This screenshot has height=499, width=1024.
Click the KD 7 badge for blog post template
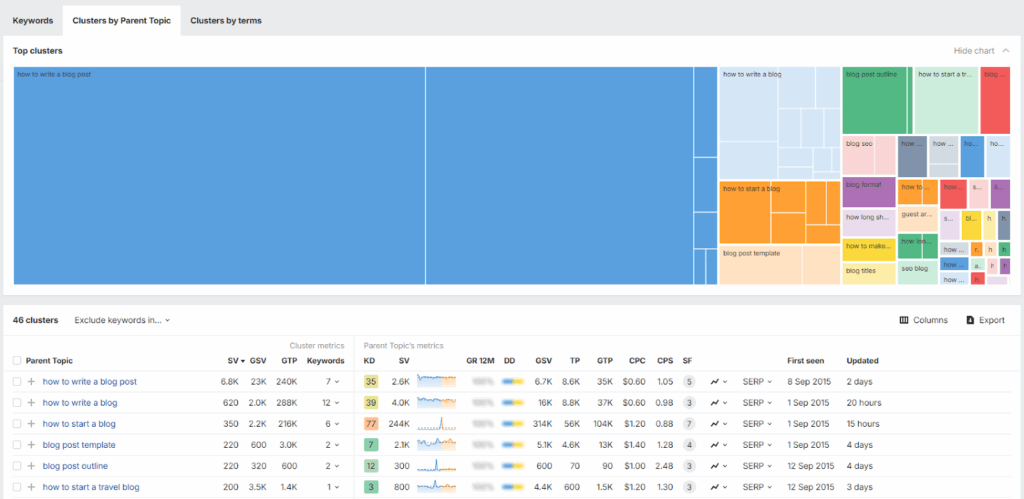[x=371, y=445]
